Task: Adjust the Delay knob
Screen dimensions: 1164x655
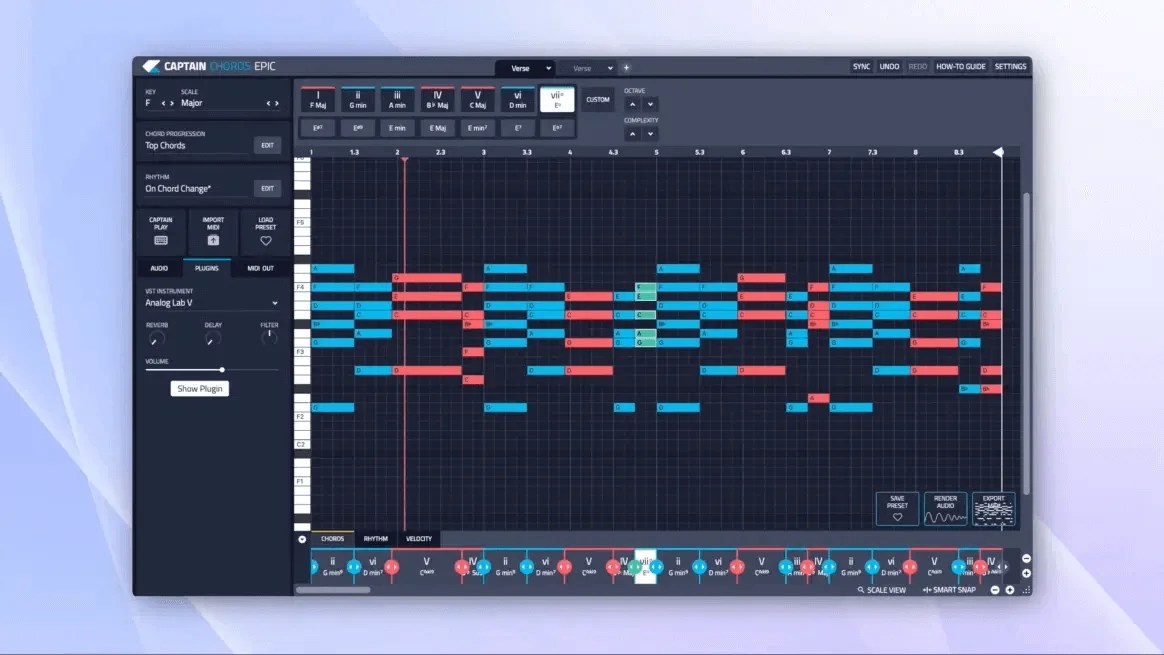Action: 212,339
